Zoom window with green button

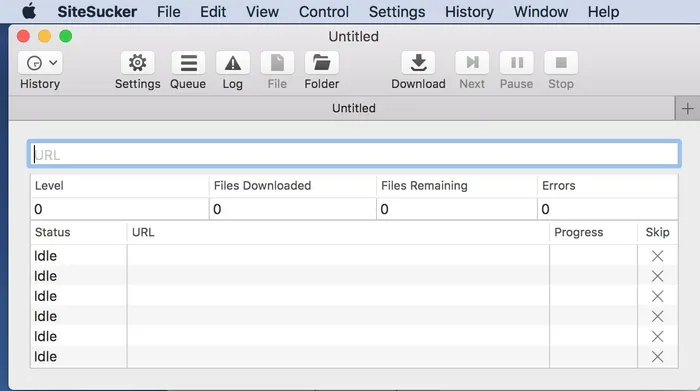click(66, 36)
